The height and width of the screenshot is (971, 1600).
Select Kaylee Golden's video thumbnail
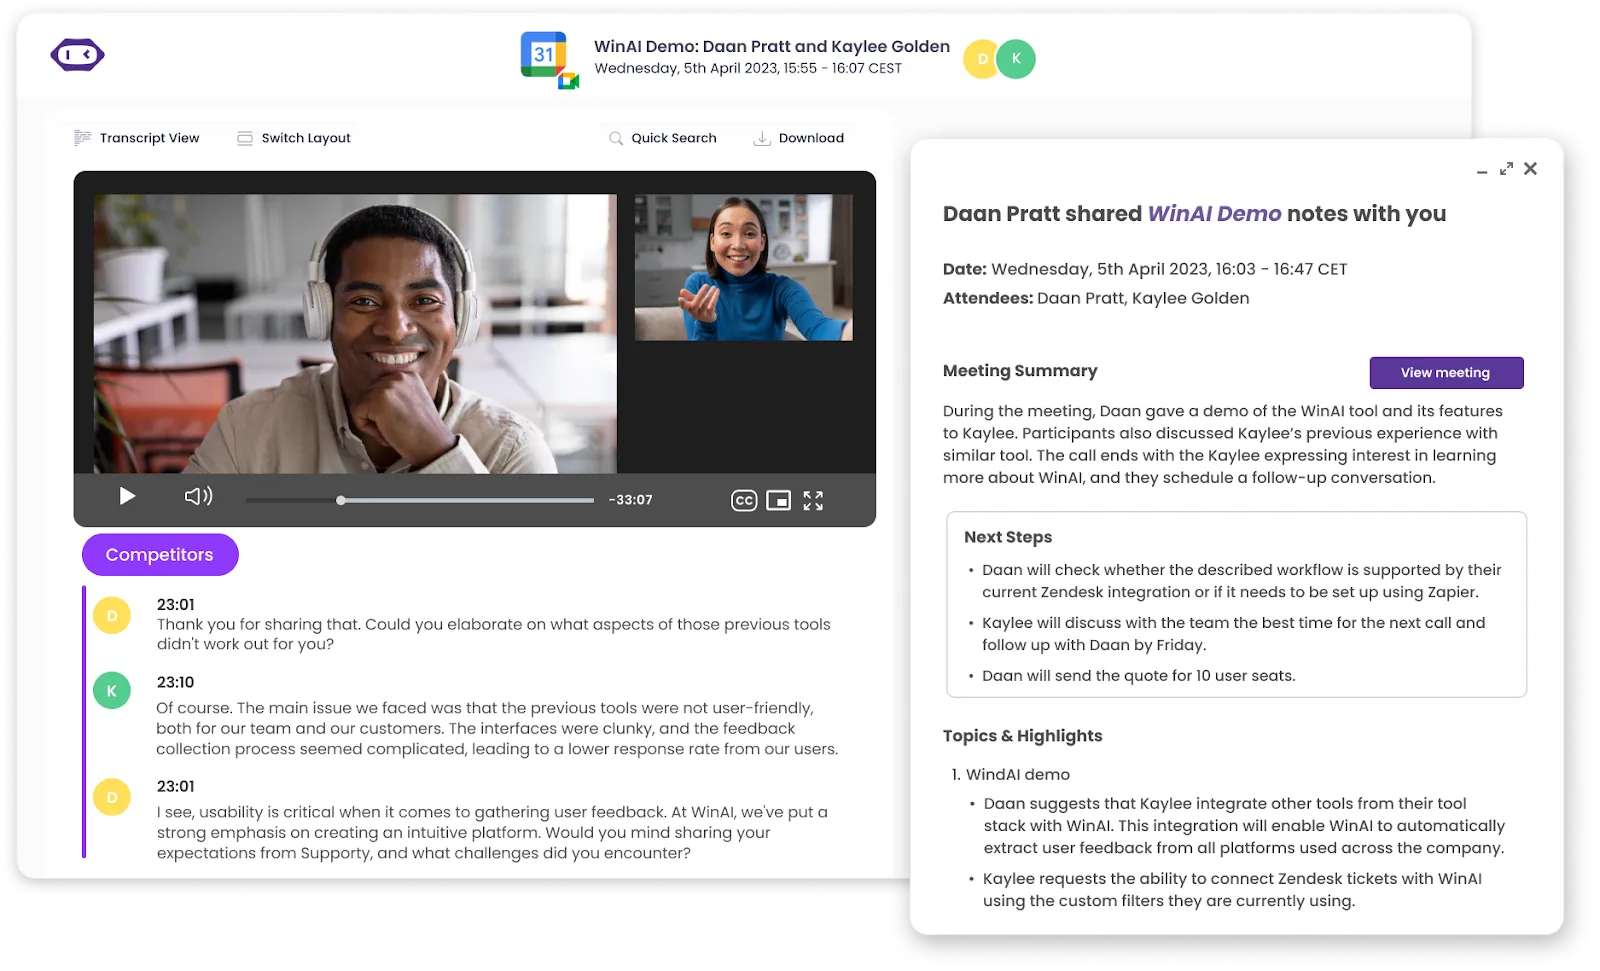click(x=743, y=267)
